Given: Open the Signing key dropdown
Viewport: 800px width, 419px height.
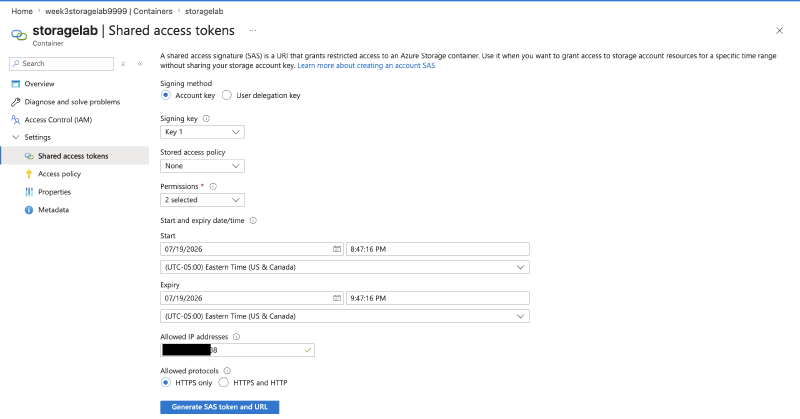Looking at the screenshot, I should (202, 132).
